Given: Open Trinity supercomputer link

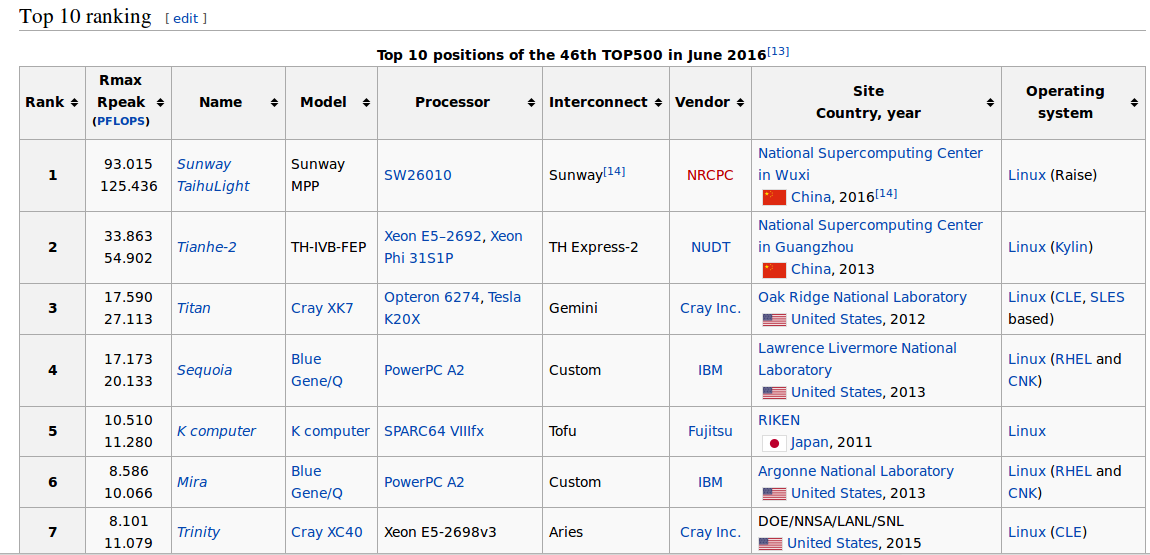Looking at the screenshot, I should pos(198,532).
